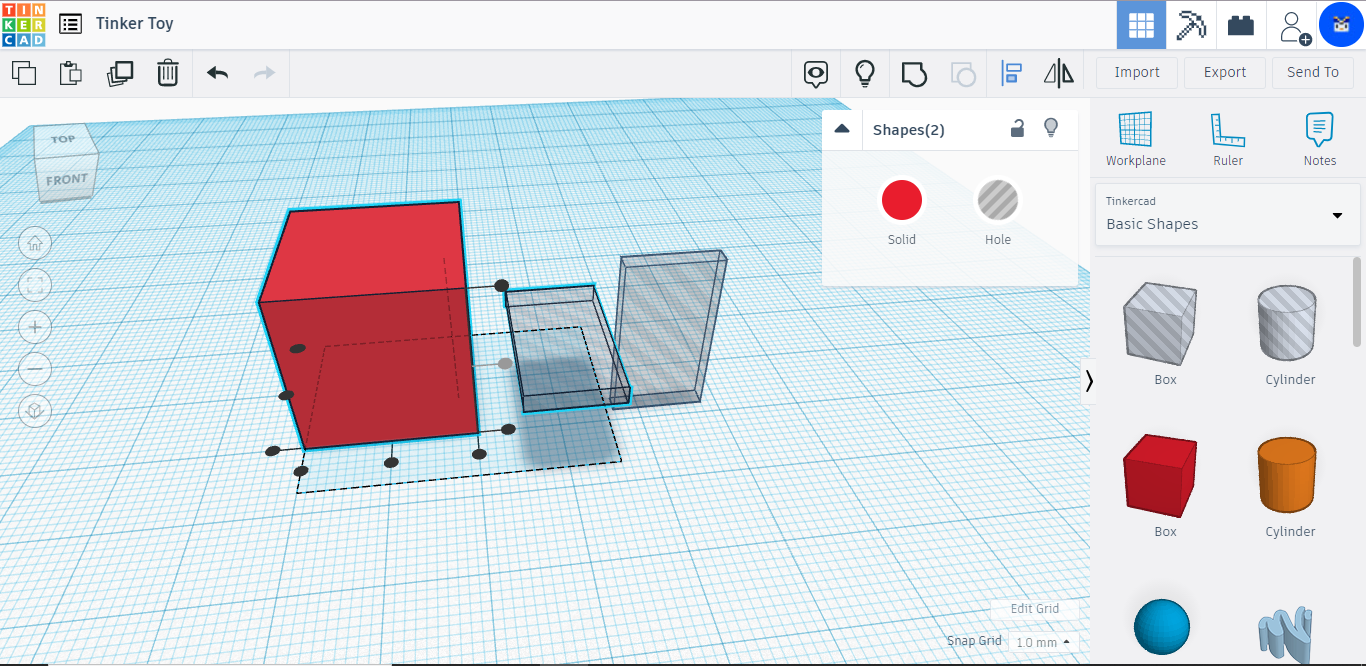Click the FRONT face of view cube
1366x666 pixels.
(67, 180)
